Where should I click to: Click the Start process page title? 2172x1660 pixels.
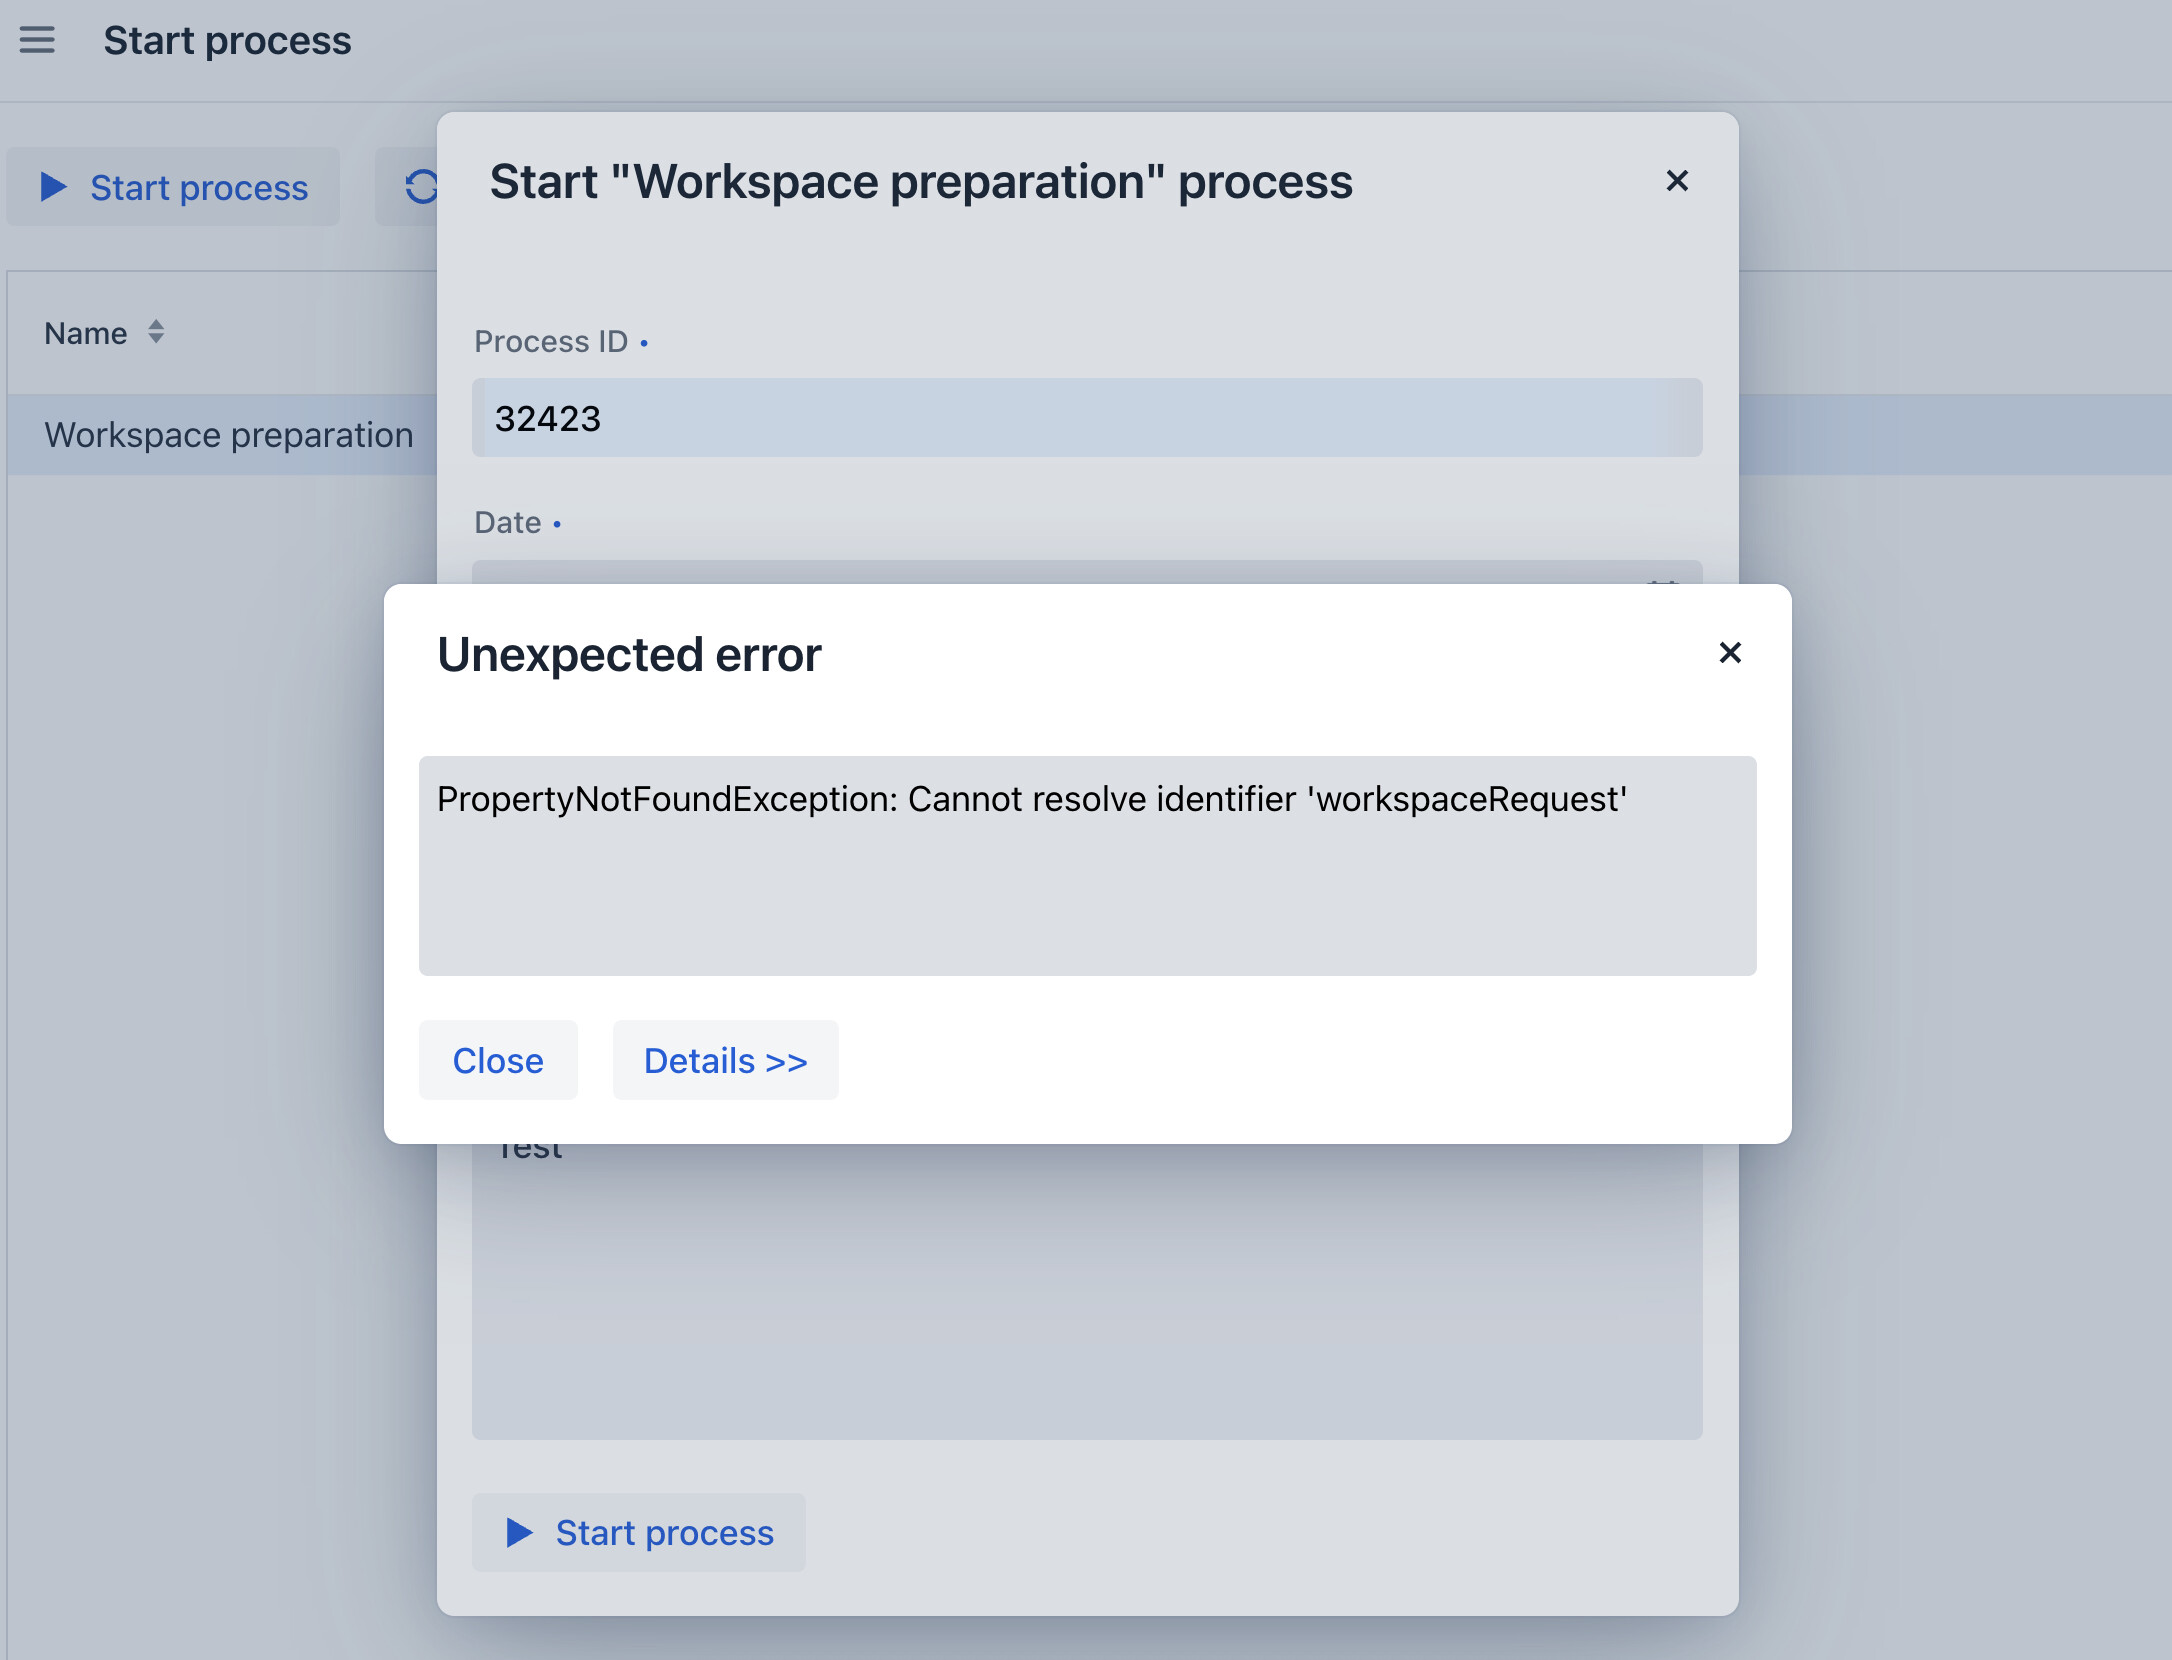click(x=227, y=41)
